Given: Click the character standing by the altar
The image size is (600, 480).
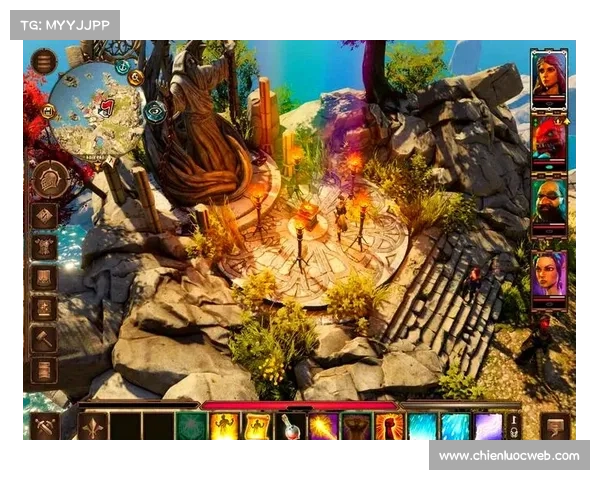Looking at the screenshot, I should (x=341, y=218).
